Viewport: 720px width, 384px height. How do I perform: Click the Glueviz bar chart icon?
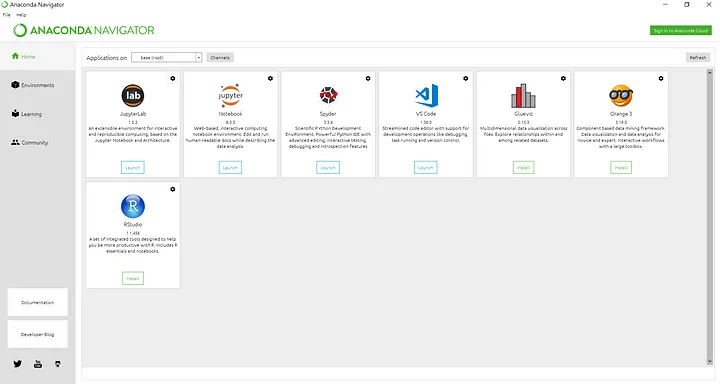pyautogui.click(x=523, y=96)
